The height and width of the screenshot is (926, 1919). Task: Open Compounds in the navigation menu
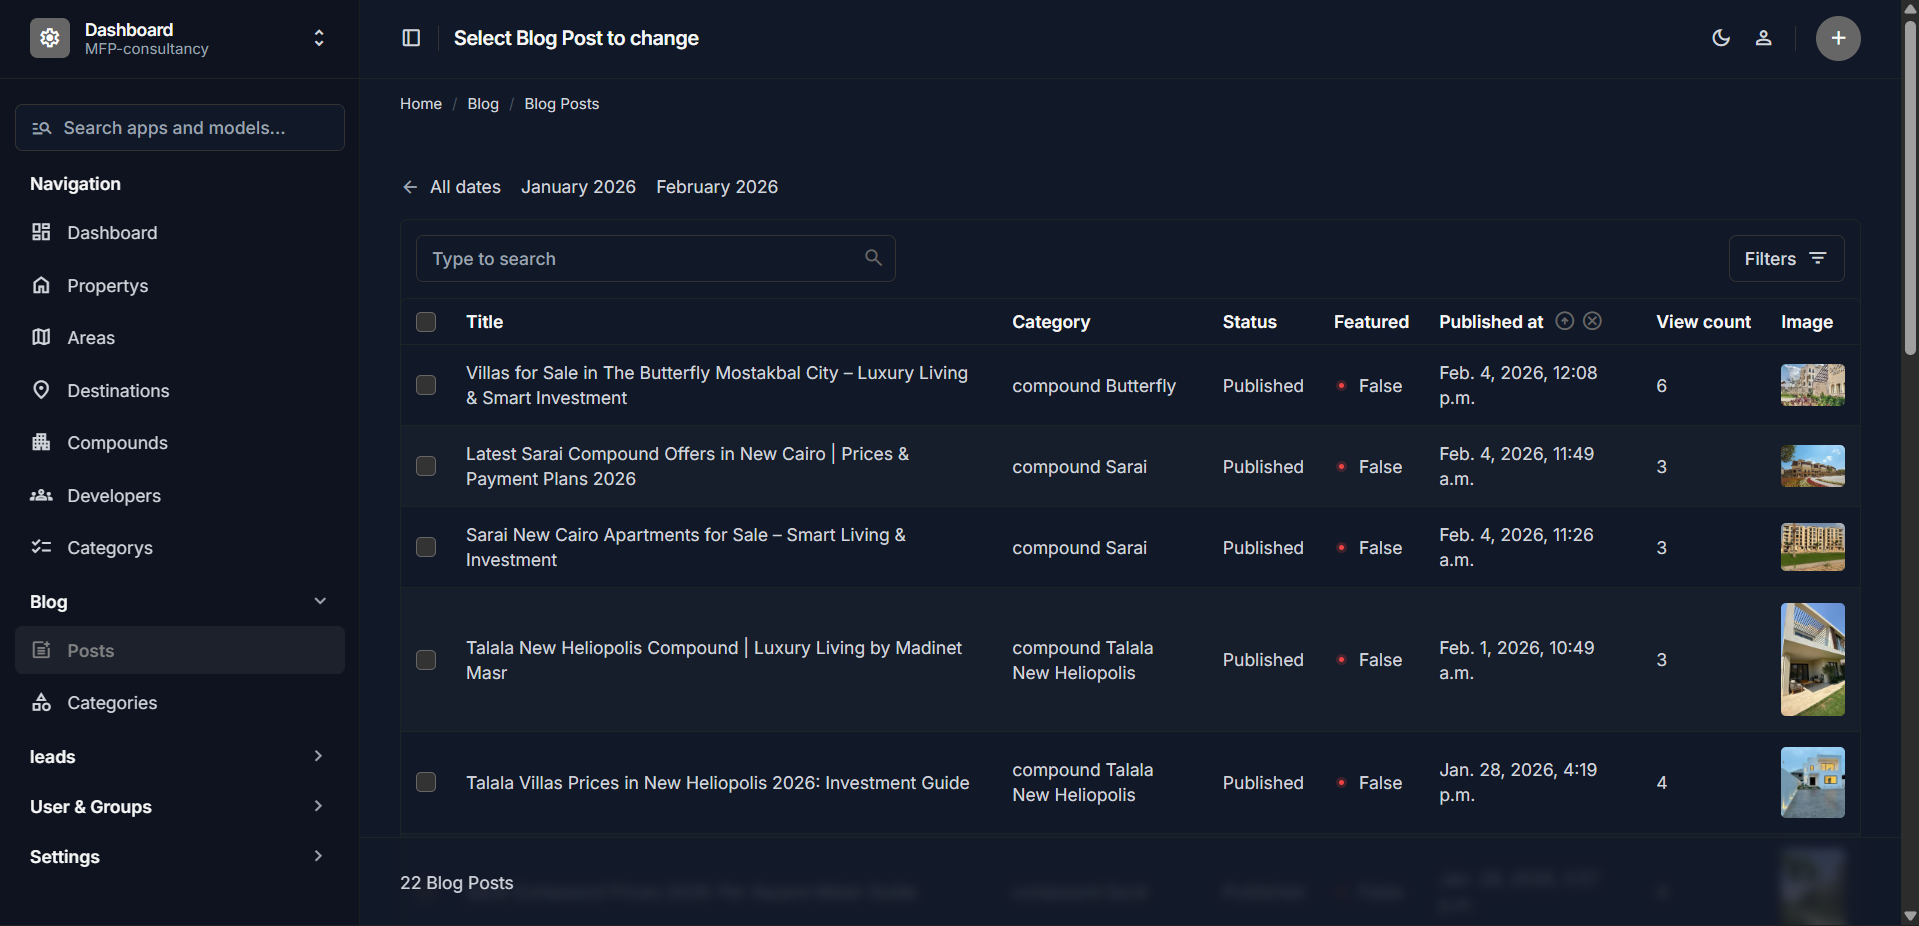[x=117, y=443]
